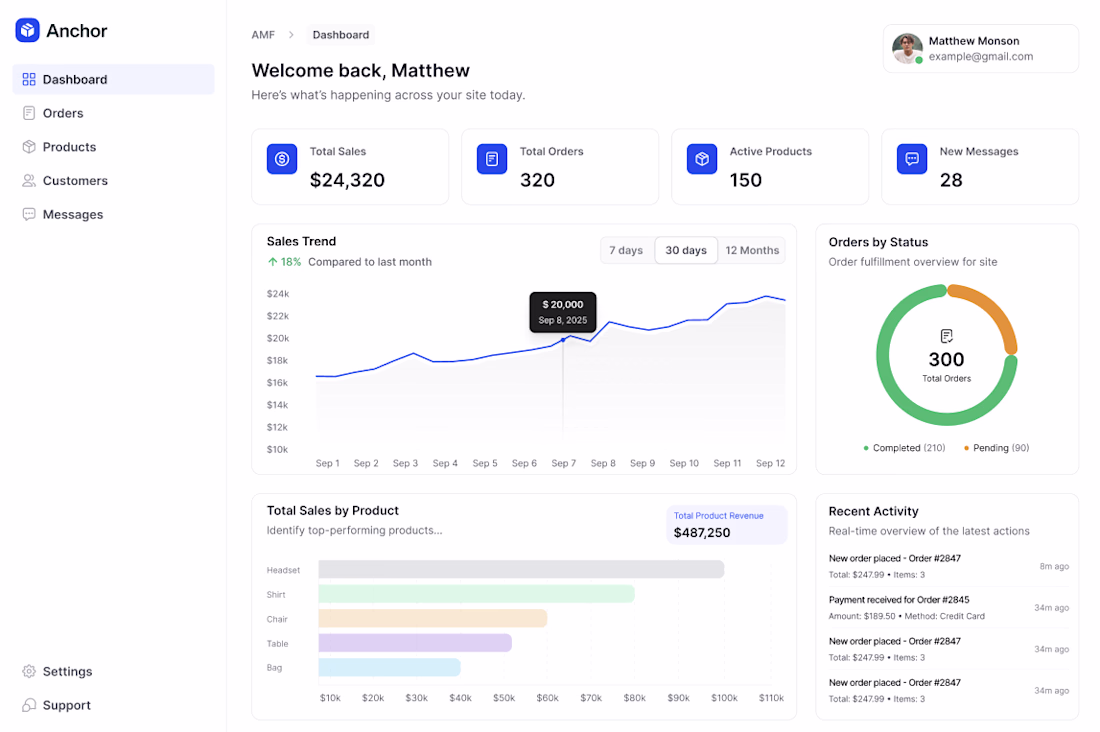Click the Sales Trend heading

point(301,241)
